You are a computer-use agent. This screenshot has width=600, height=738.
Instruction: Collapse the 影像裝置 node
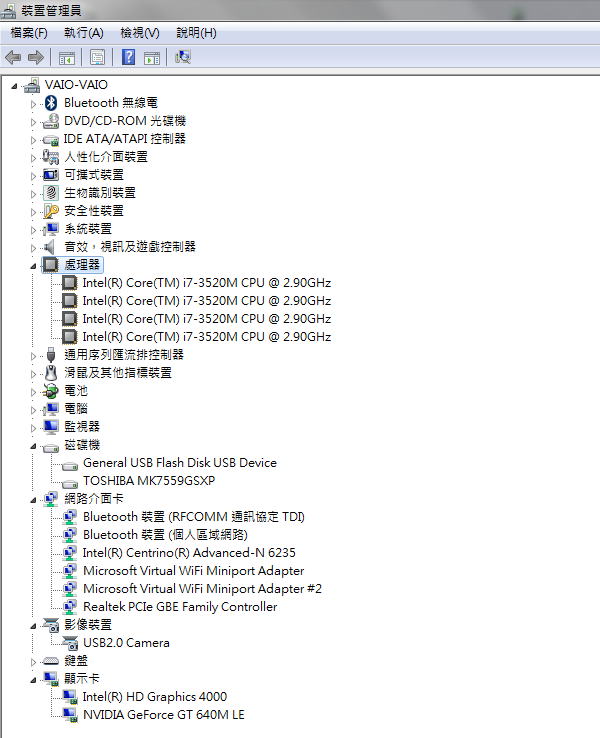[33, 626]
